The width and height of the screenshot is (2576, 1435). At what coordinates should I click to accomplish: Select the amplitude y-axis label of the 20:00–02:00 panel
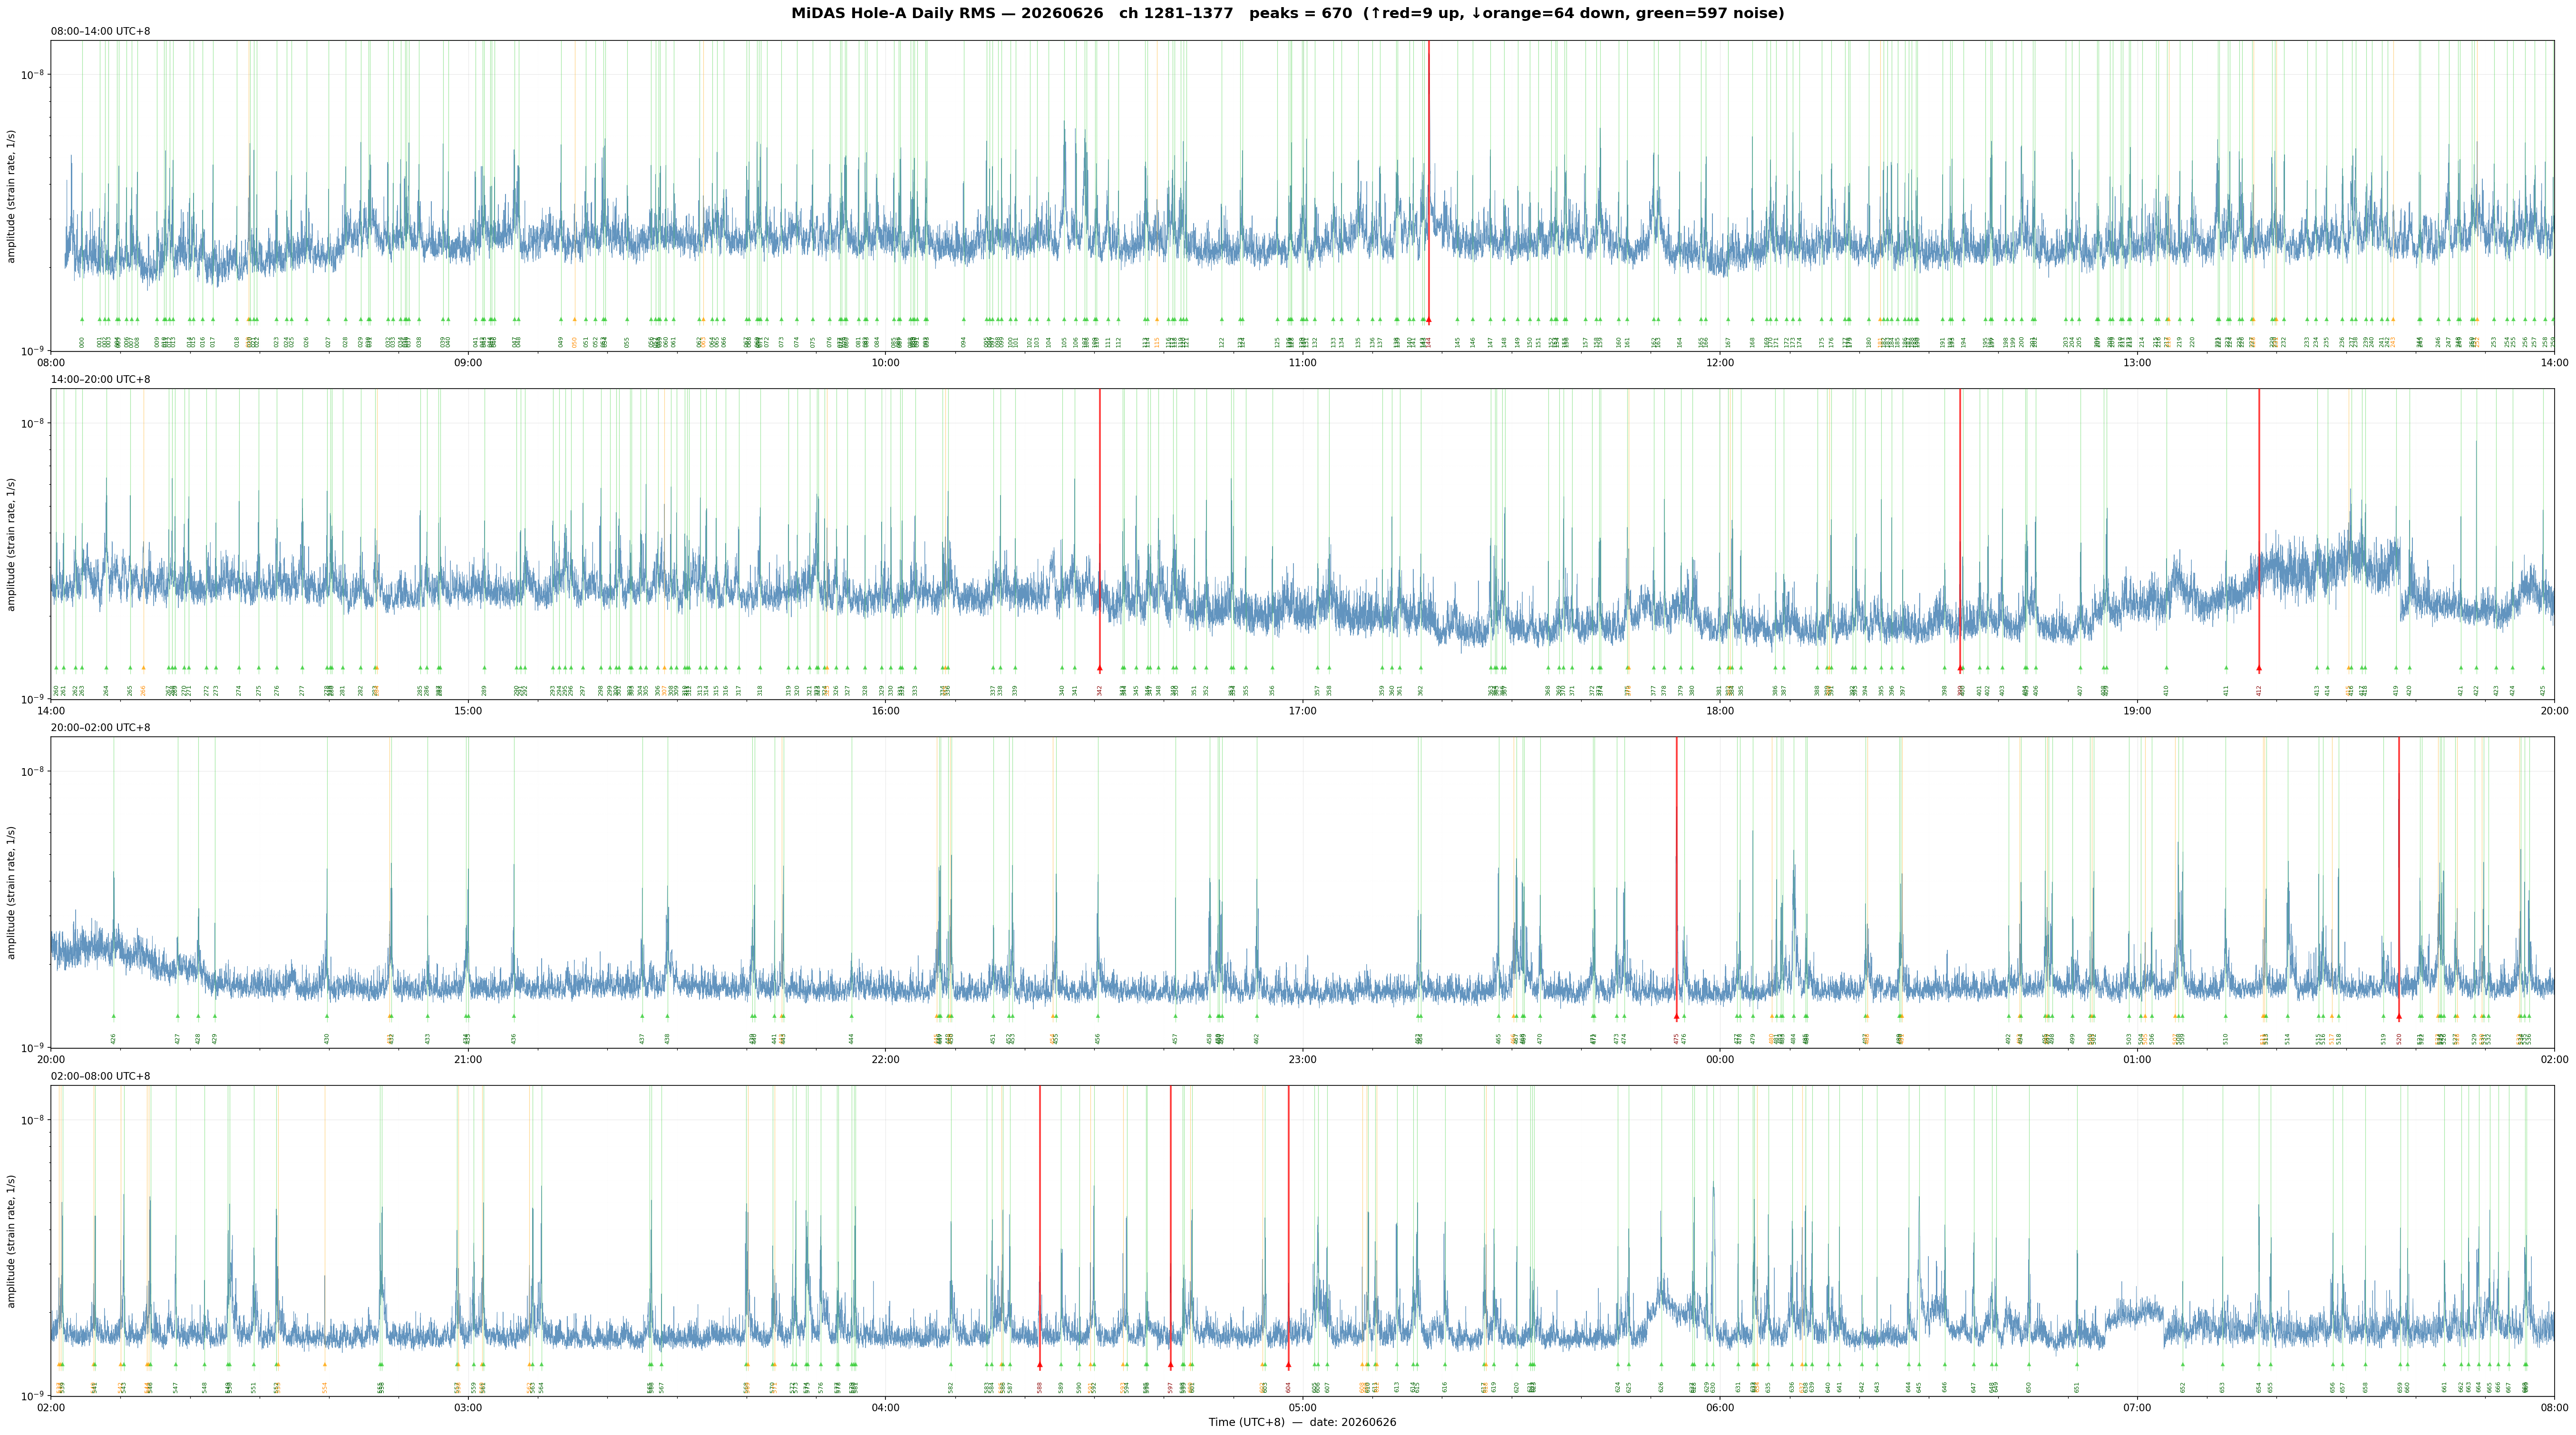[12, 893]
